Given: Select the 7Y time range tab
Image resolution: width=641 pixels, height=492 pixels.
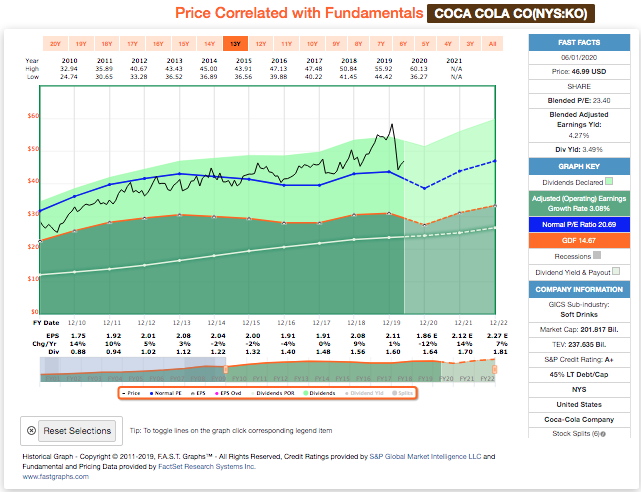Looking at the screenshot, I should (x=381, y=44).
